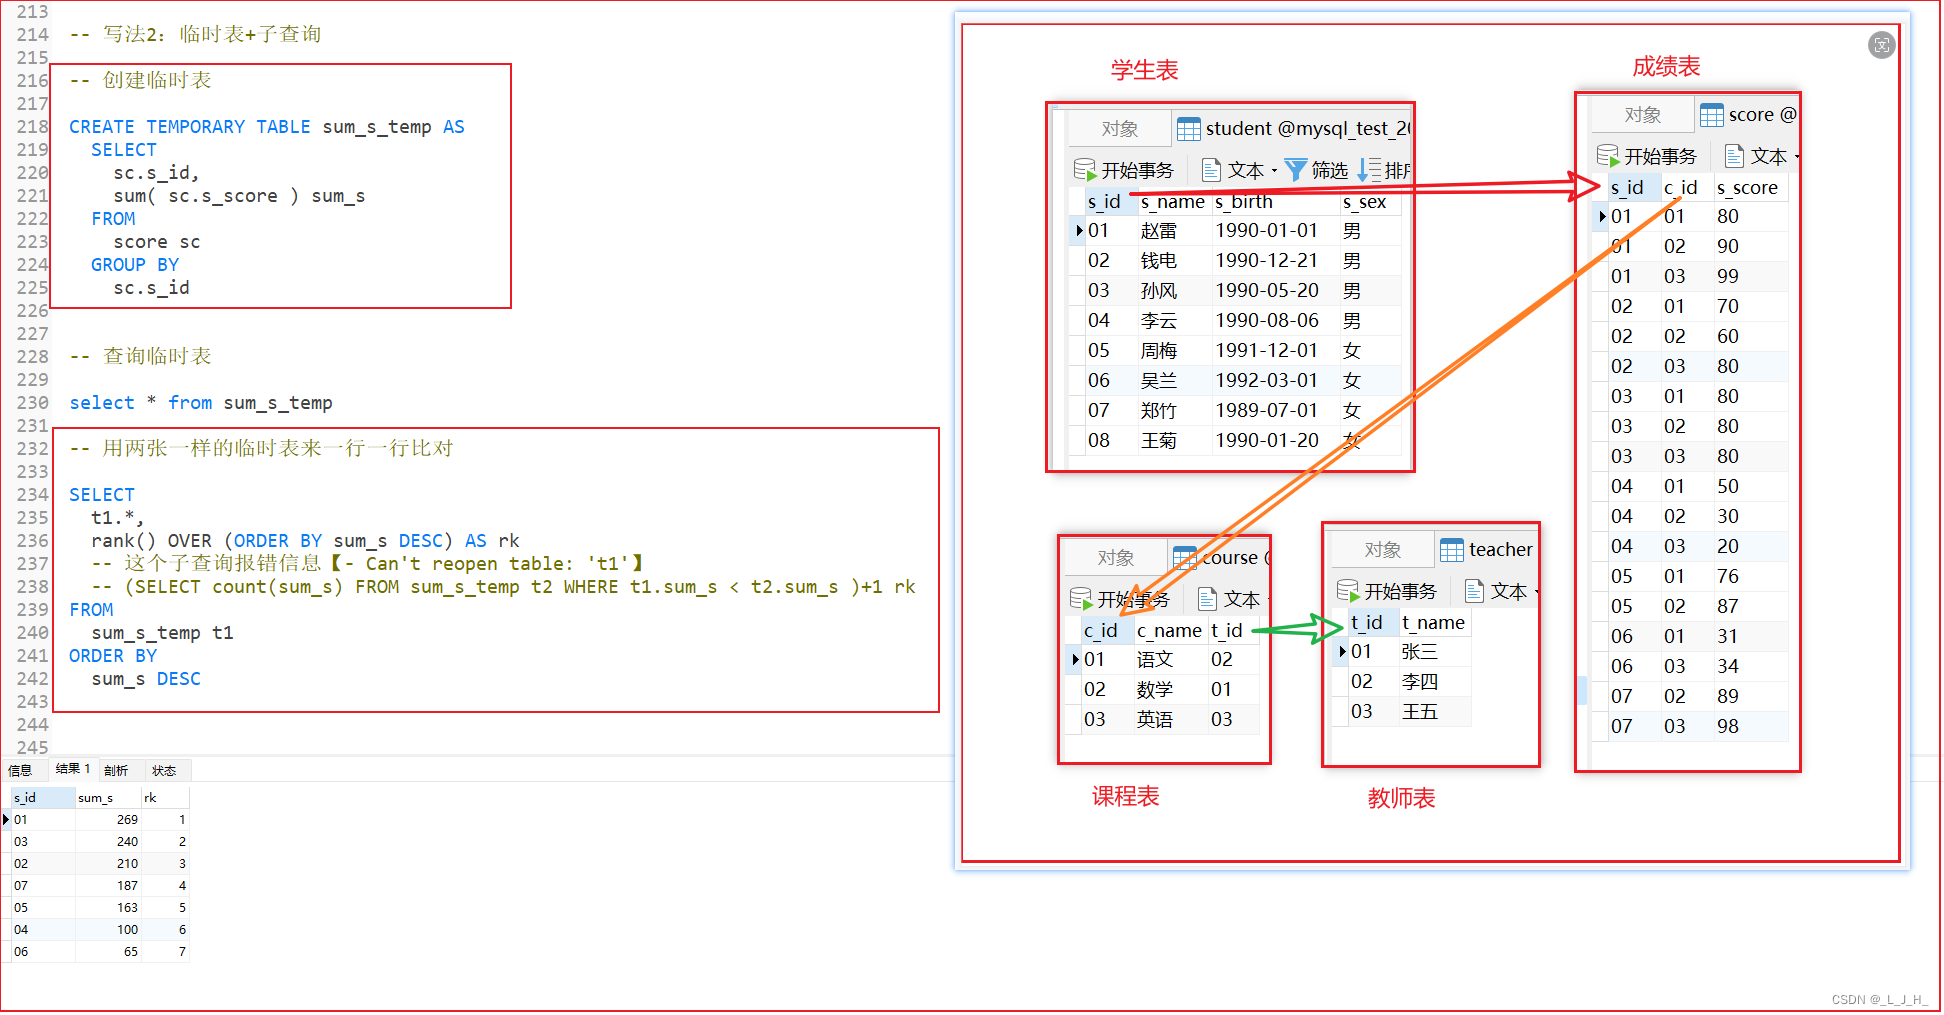This screenshot has width=1944, height=1015.
Task: Select result cell showing sum 187
Action: 108,886
